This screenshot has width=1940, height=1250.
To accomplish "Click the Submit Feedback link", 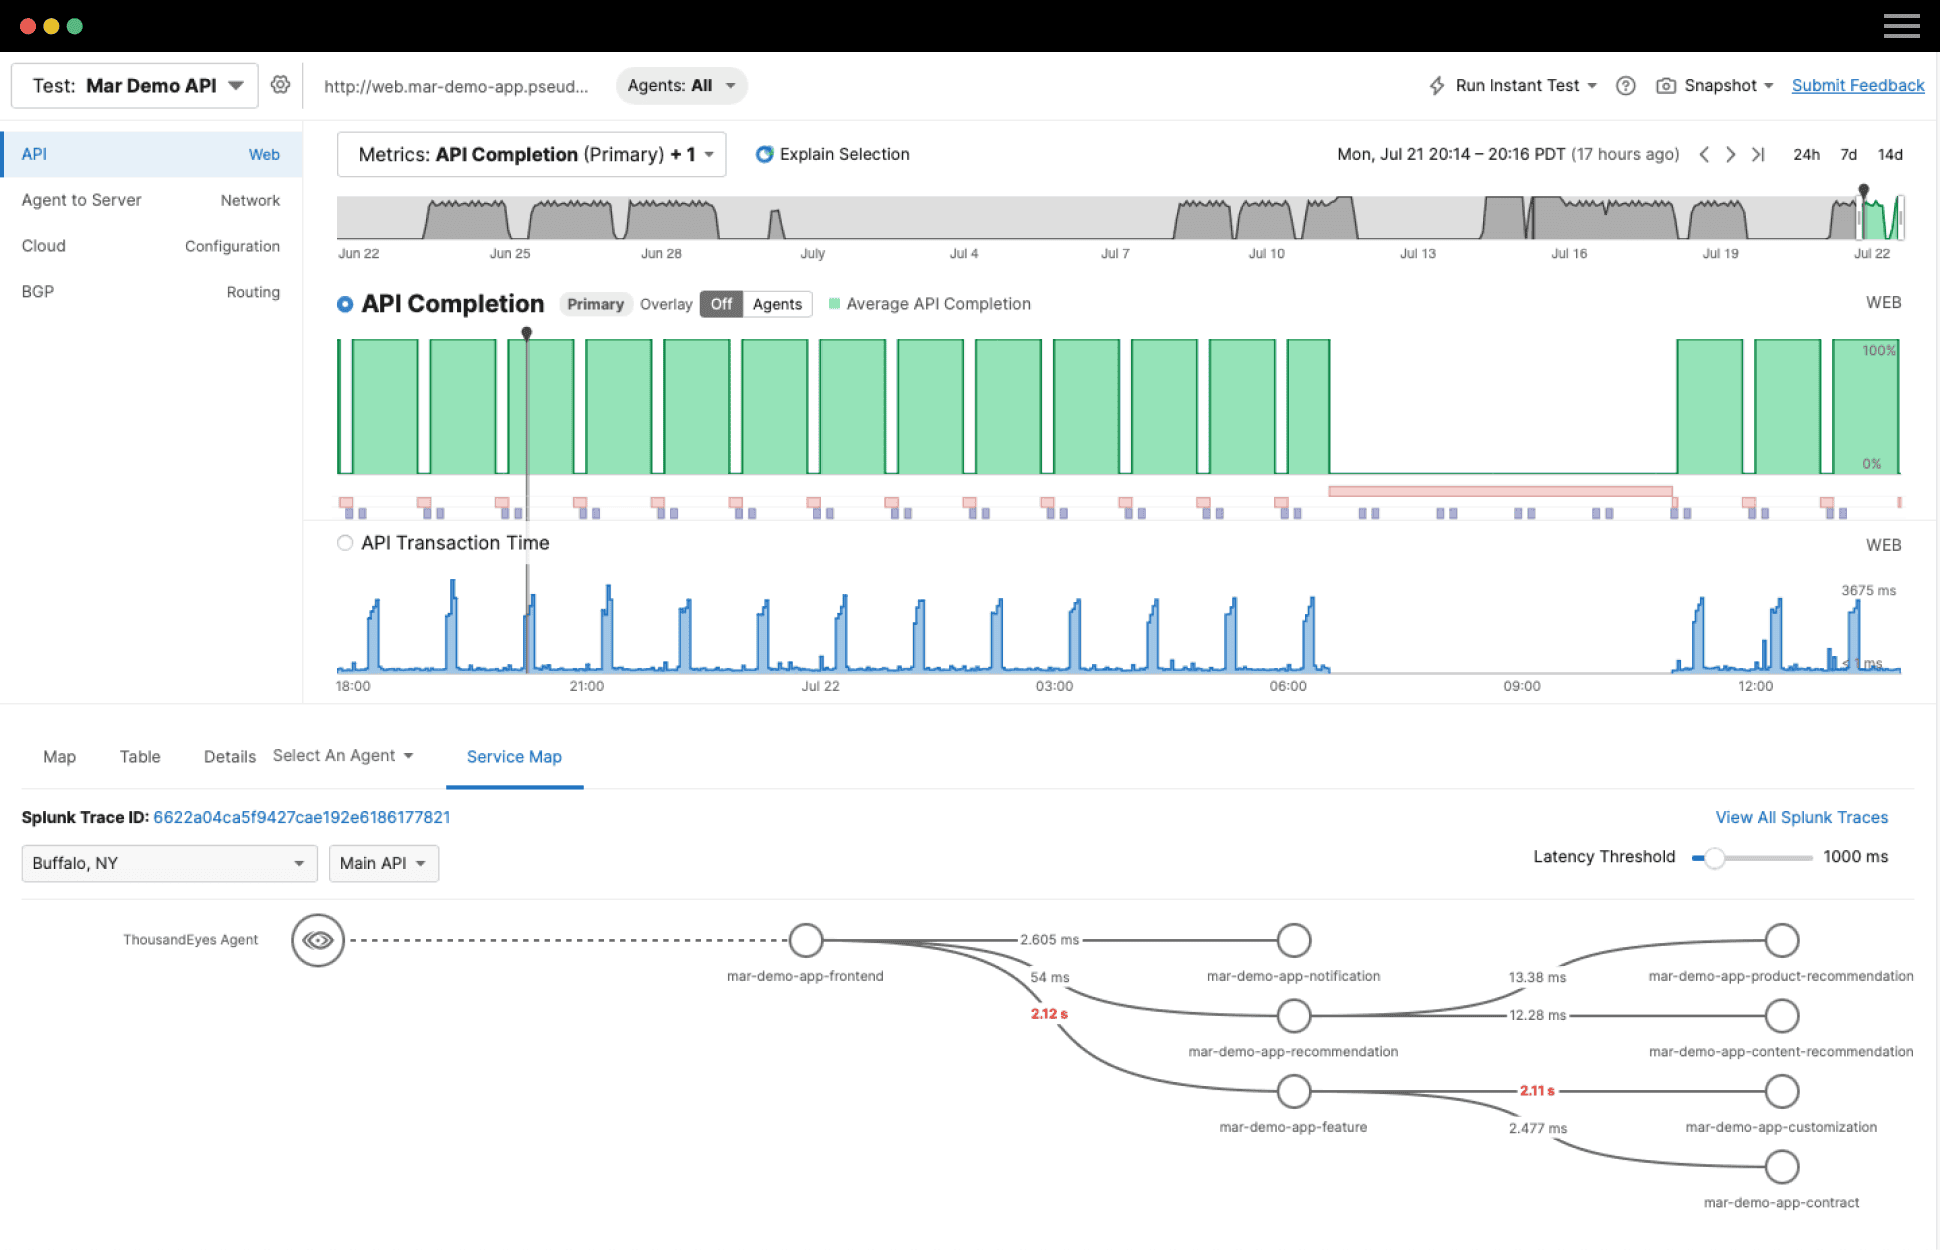I will [x=1857, y=85].
